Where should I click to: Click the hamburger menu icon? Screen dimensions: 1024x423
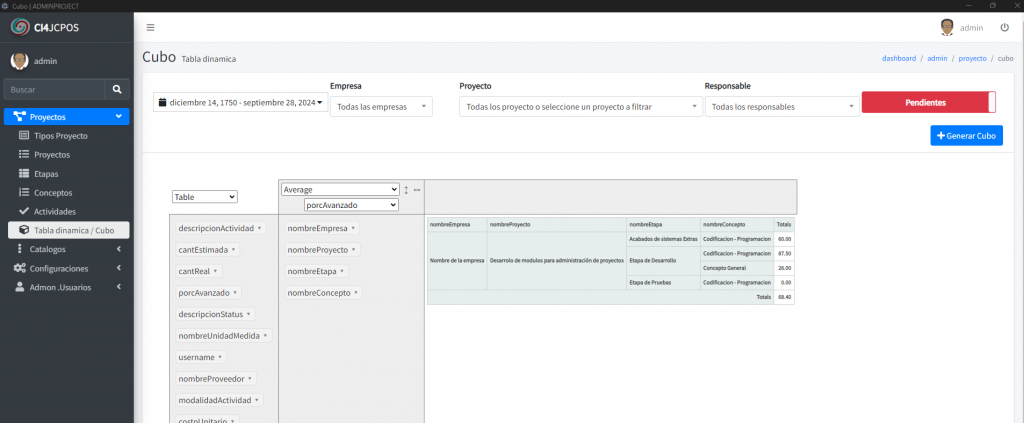[x=150, y=27]
